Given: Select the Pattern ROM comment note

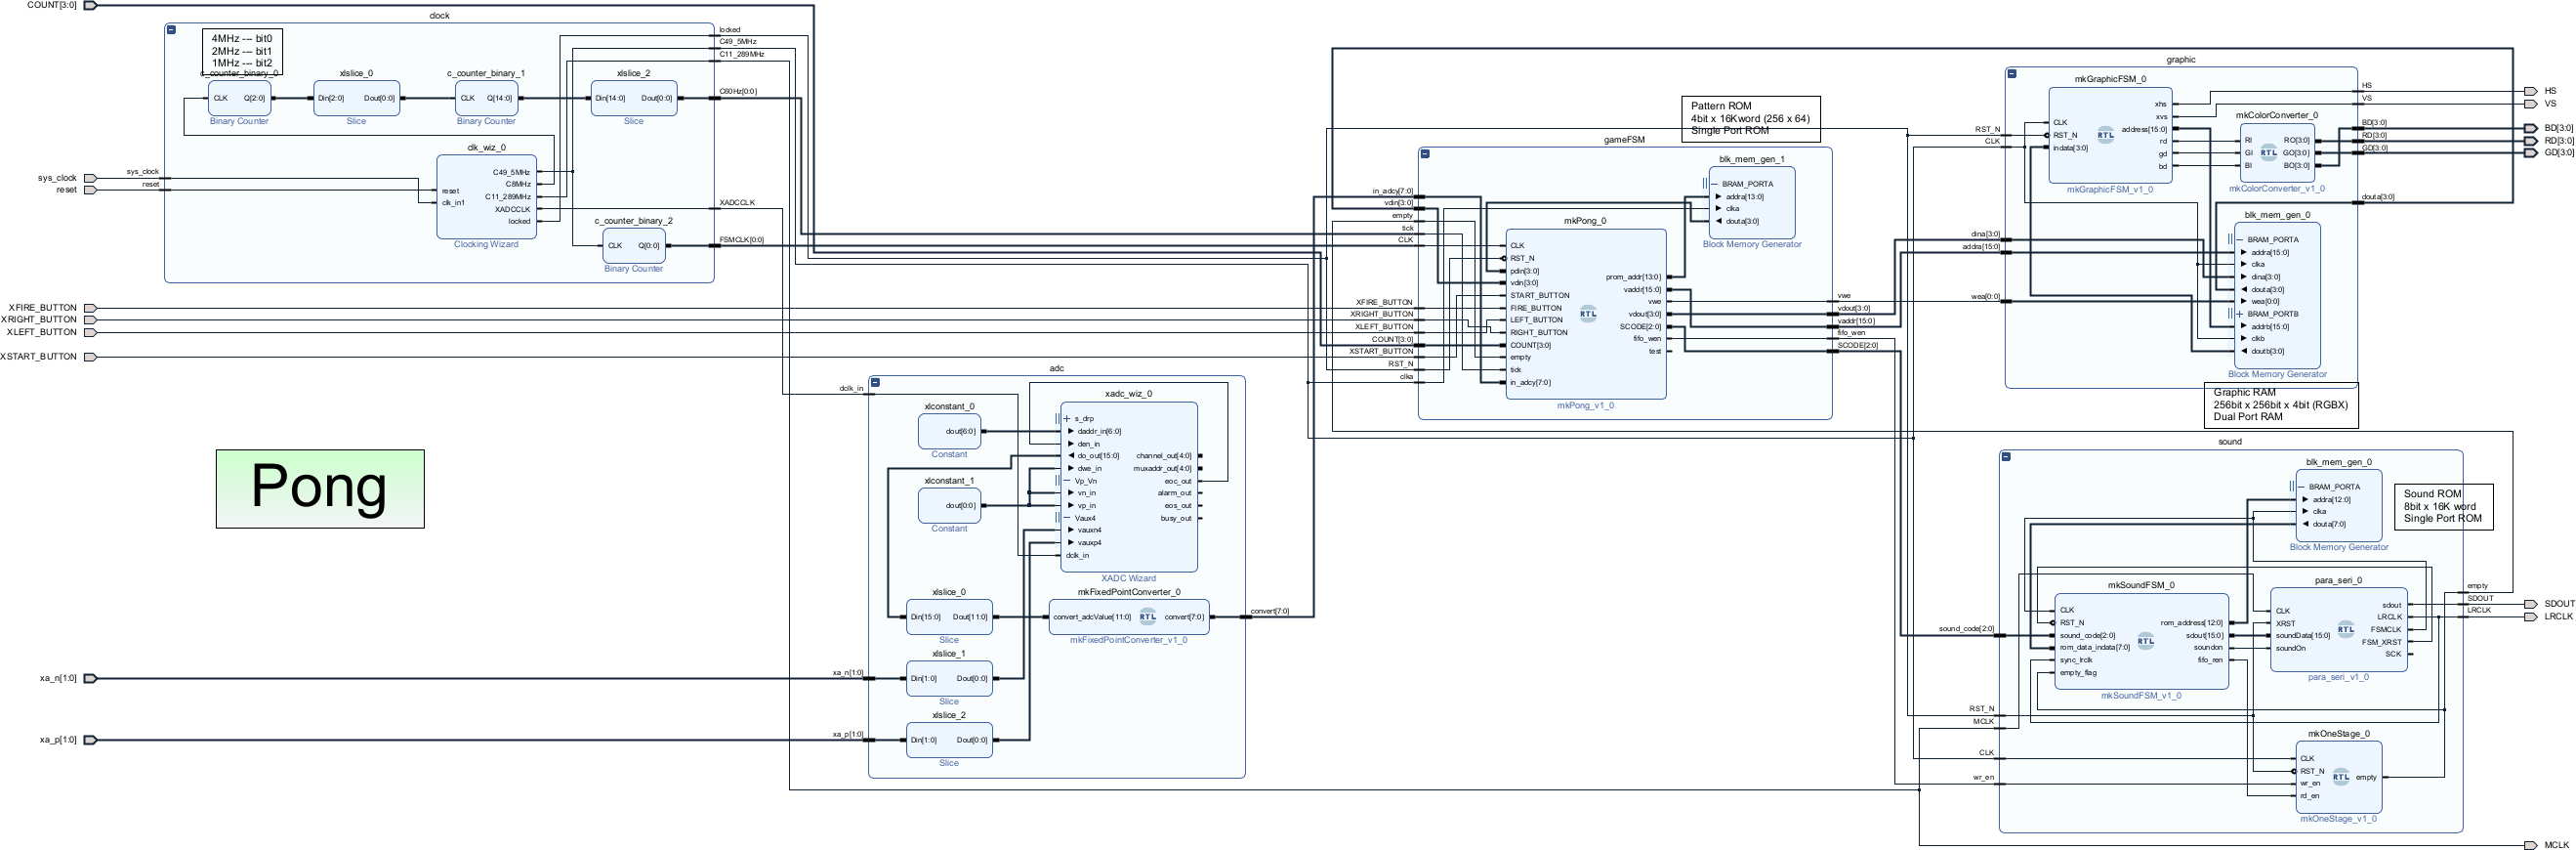Looking at the screenshot, I should 1750,118.
